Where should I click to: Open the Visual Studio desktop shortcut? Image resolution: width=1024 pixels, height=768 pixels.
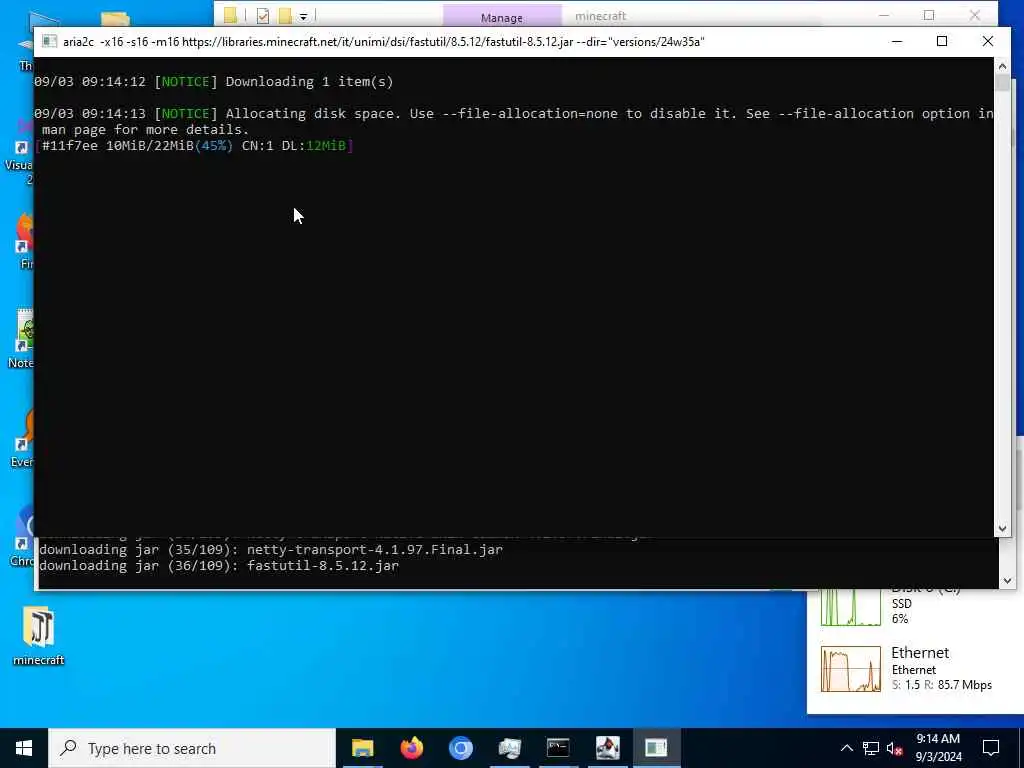coord(20,149)
